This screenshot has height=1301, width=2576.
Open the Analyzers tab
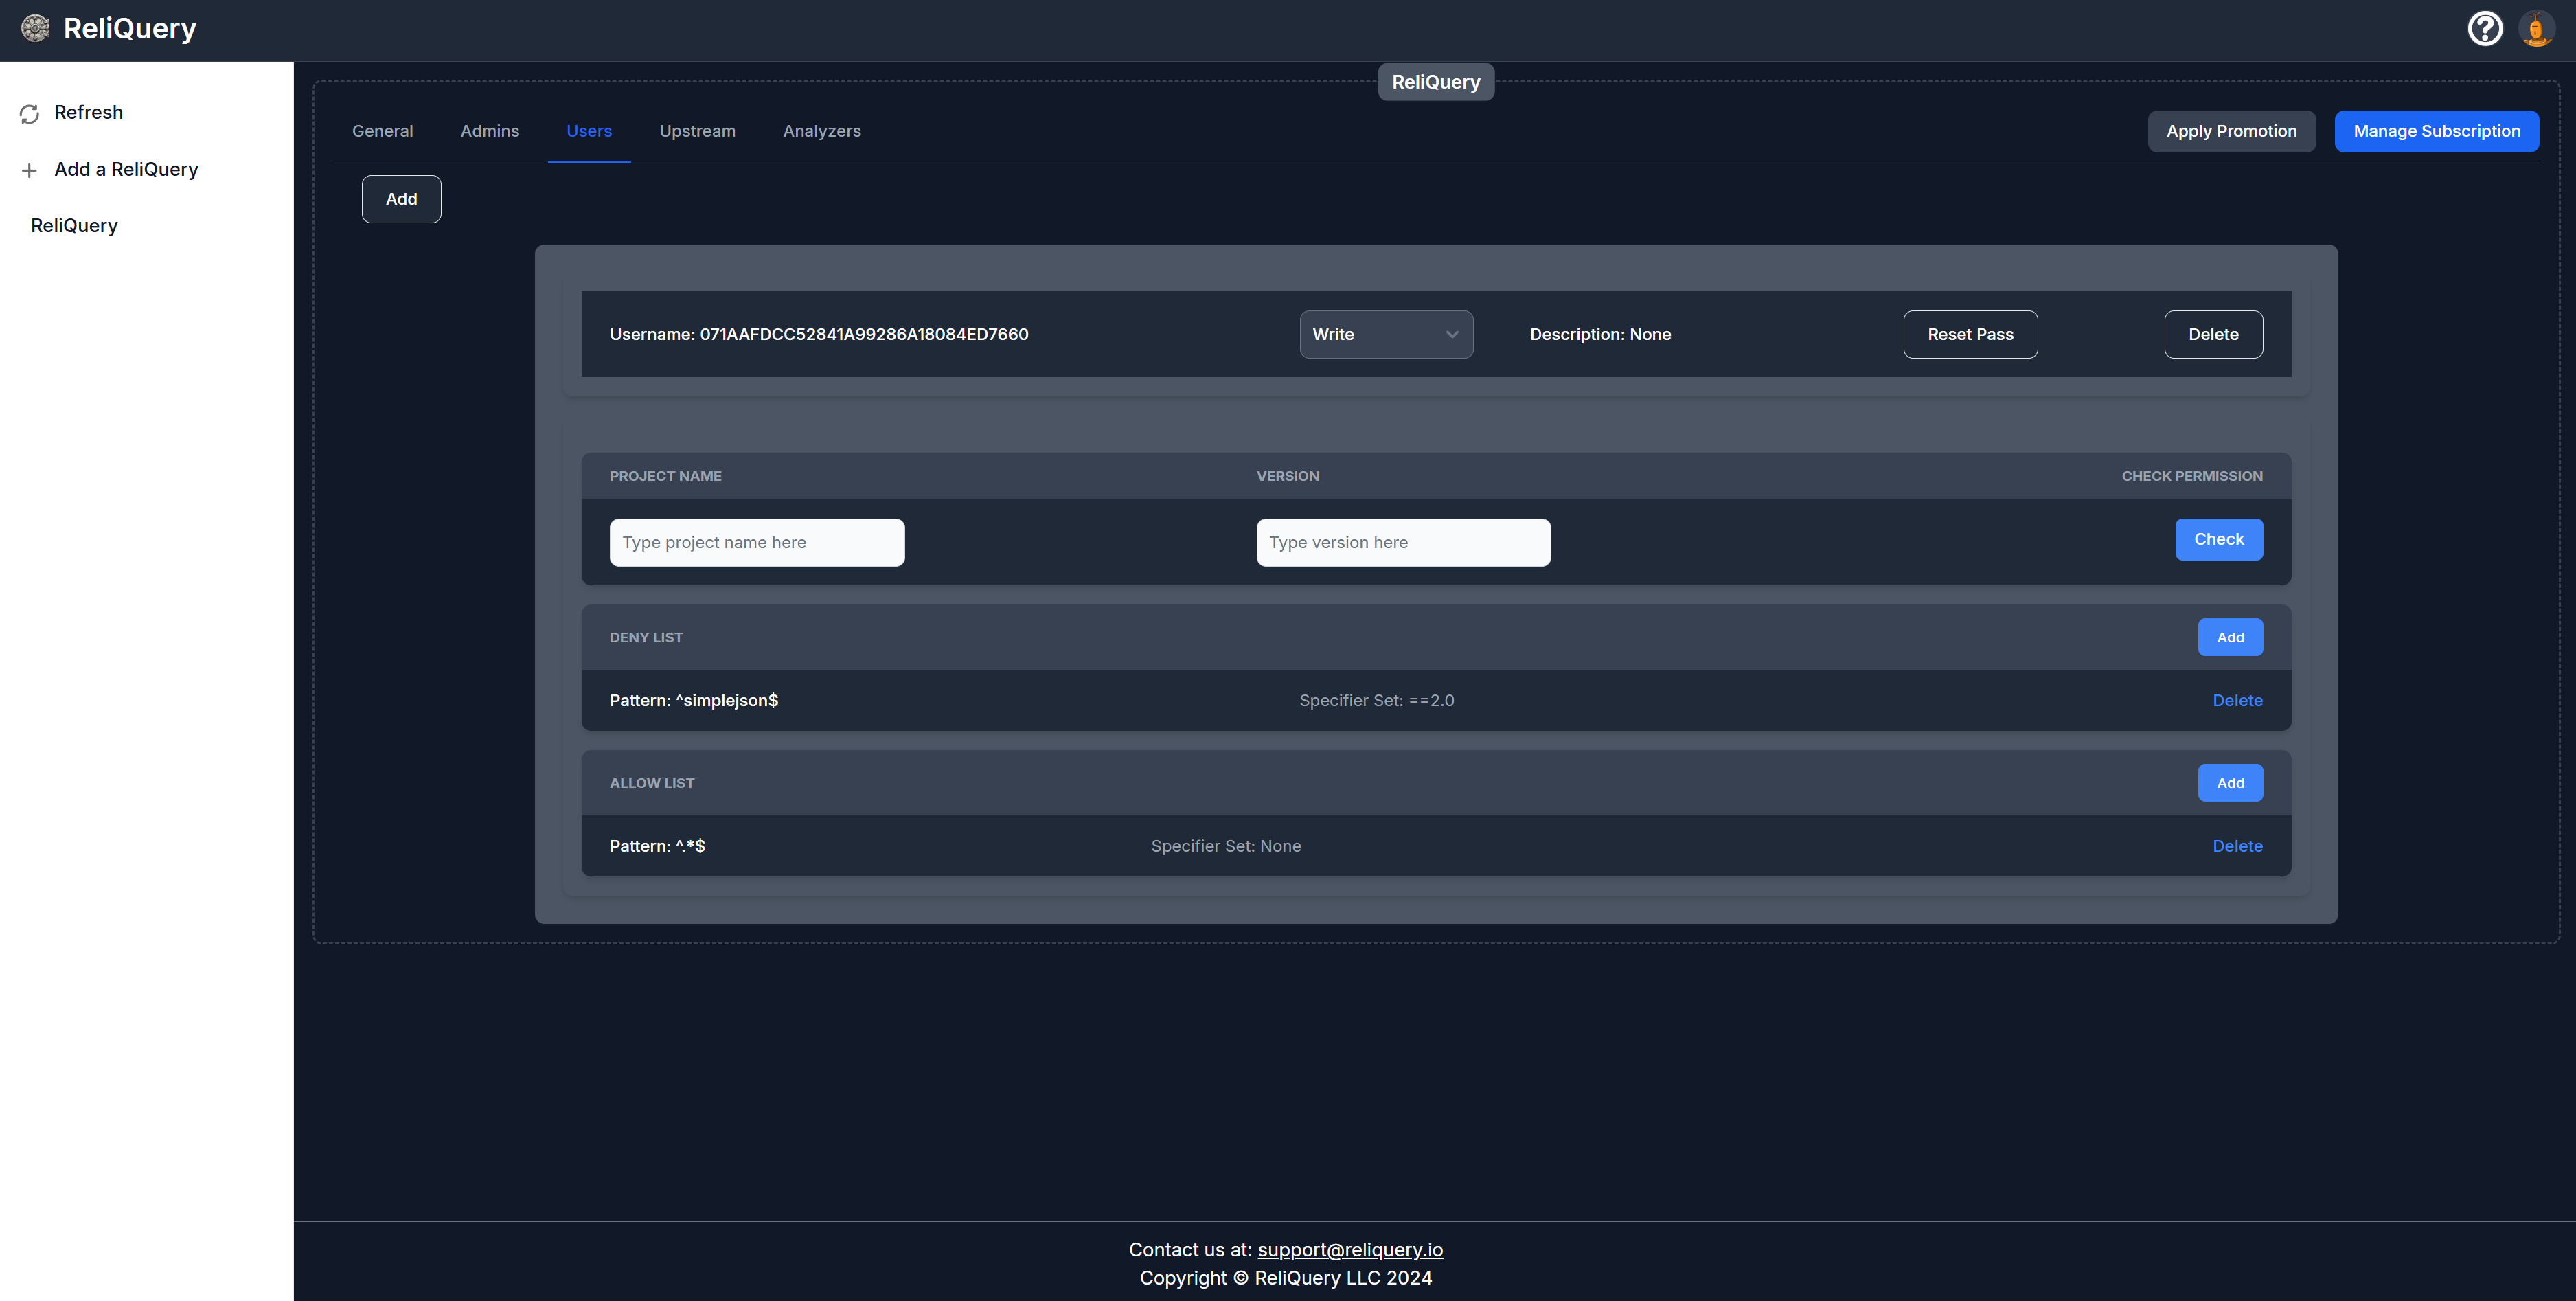coord(821,131)
